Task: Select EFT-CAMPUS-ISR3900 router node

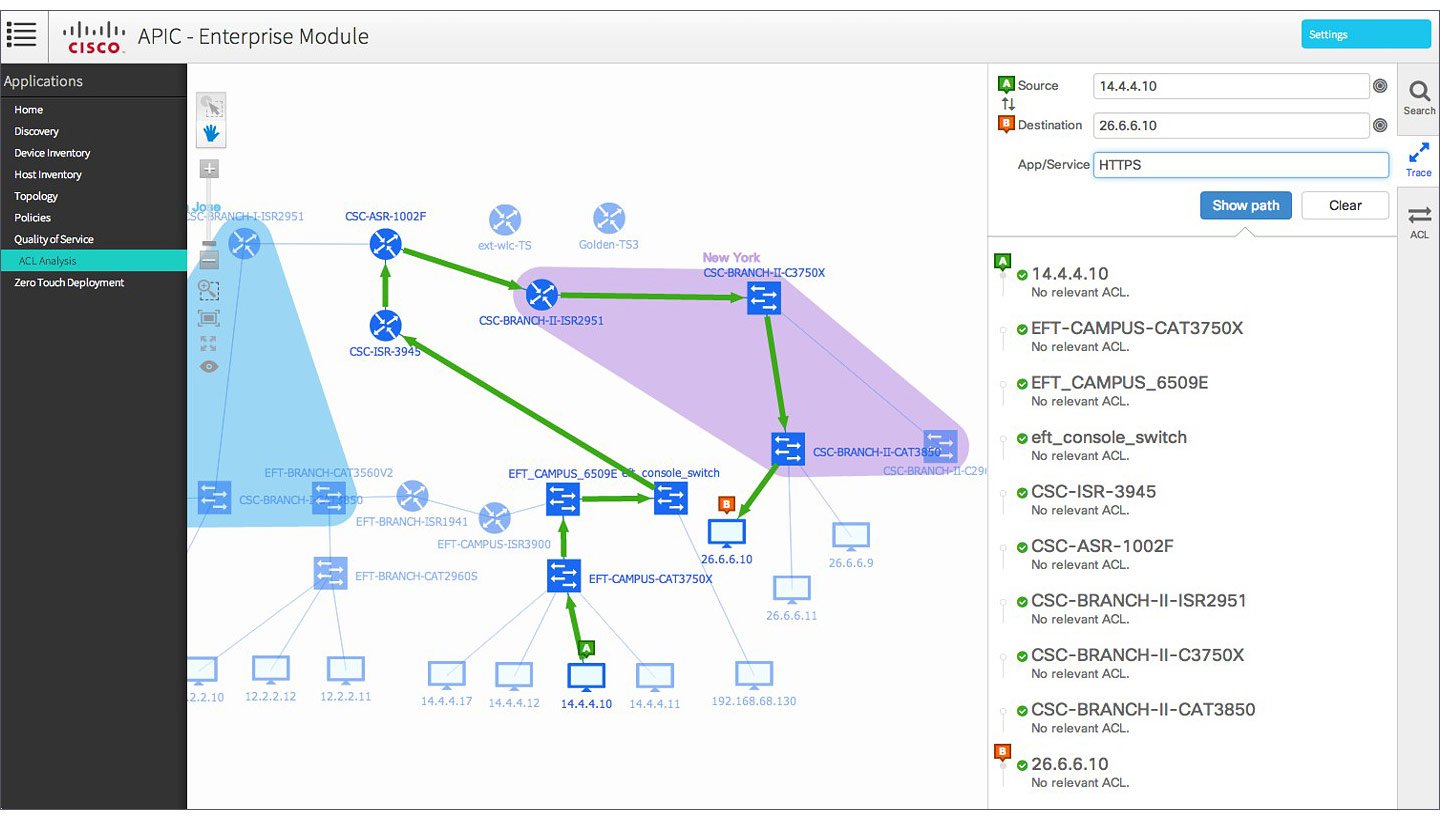Action: [494, 518]
